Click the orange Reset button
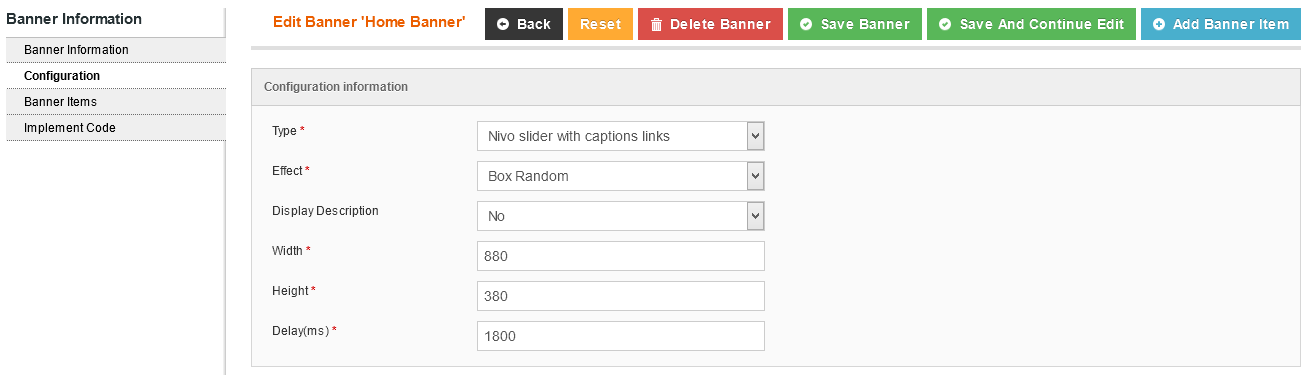Screen dimensions: 1308x375 600,24
